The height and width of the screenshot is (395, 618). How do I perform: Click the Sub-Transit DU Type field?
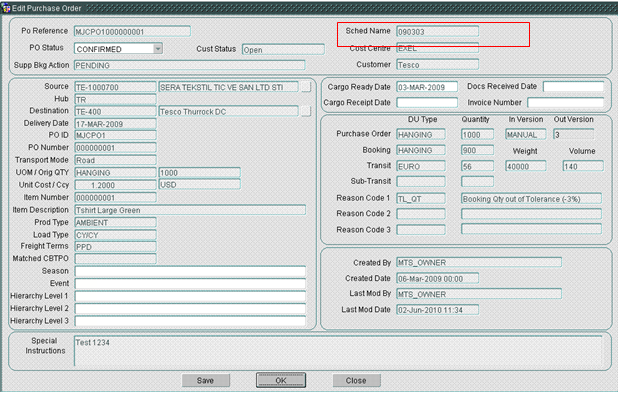pos(421,181)
